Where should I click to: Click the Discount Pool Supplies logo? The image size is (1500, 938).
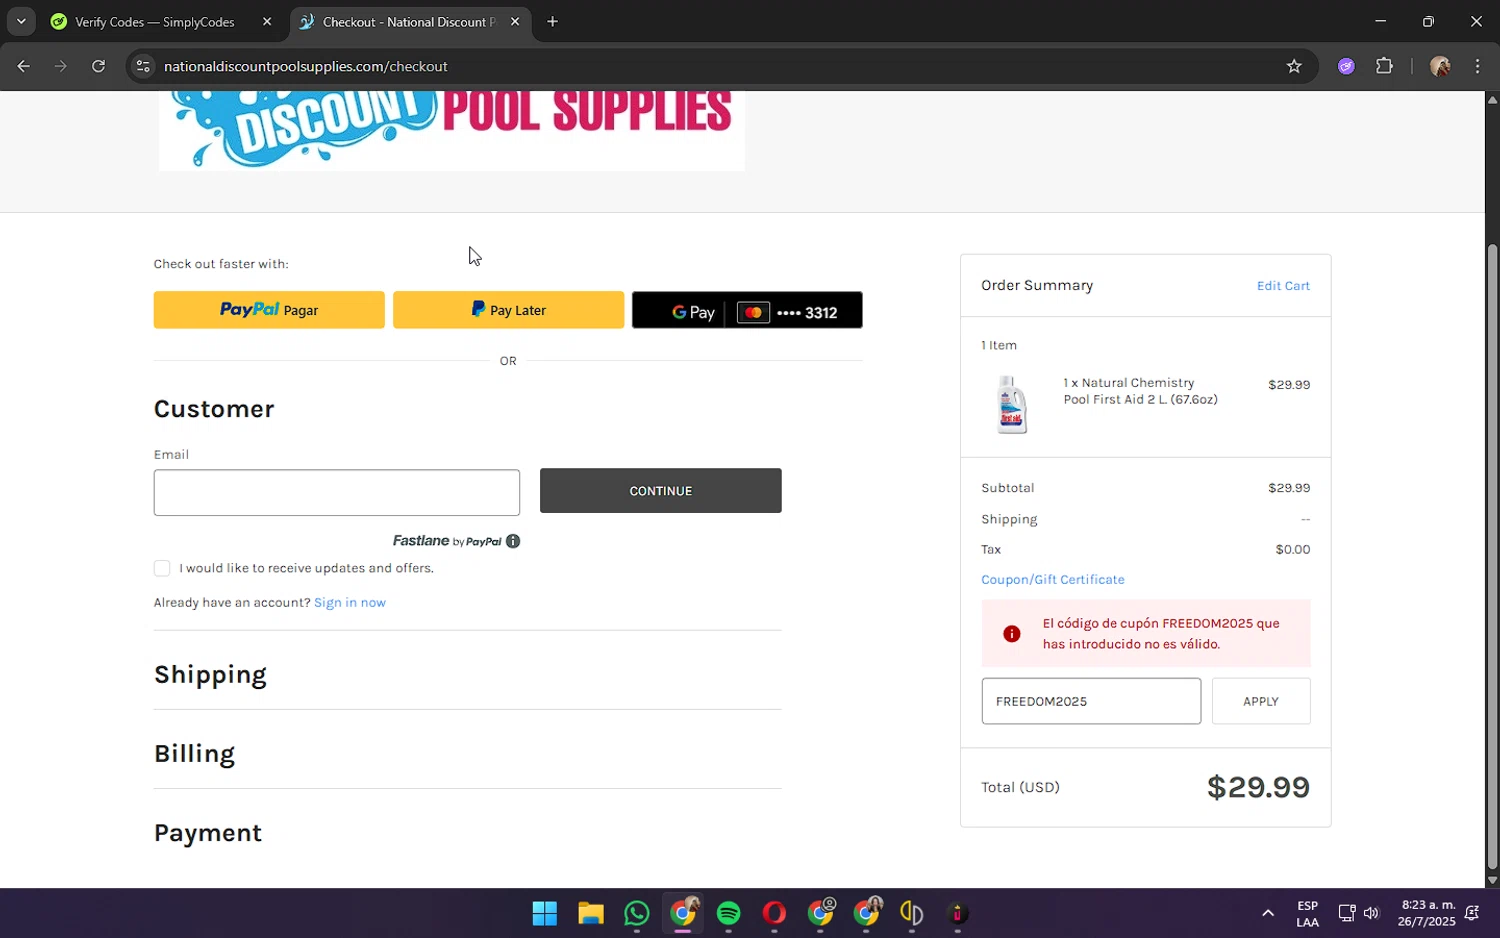452,130
